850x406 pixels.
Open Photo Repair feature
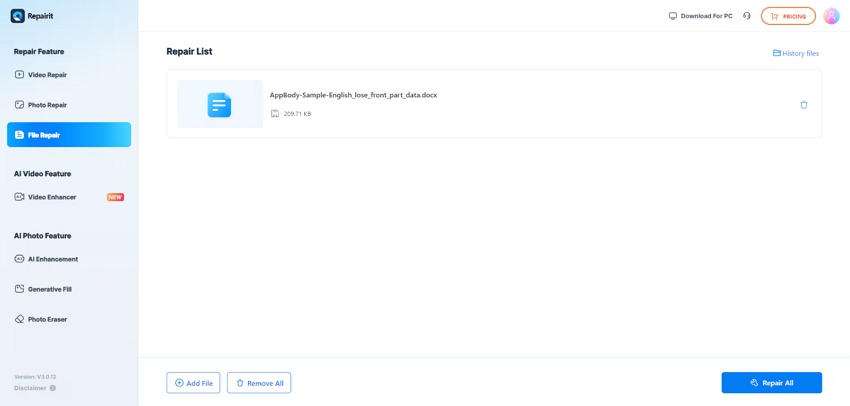click(x=47, y=105)
